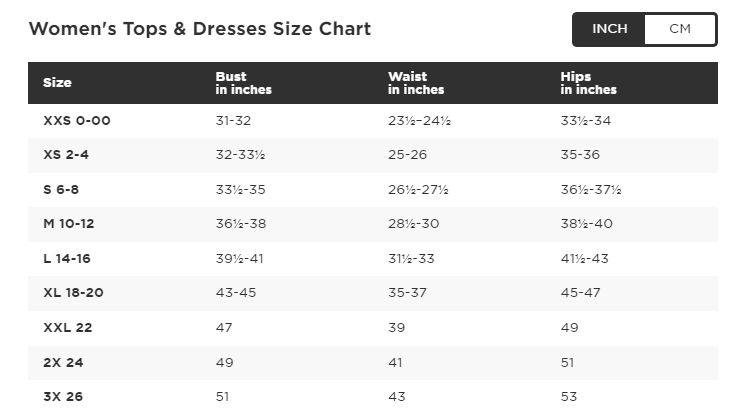The image size is (752, 412).
Task: Click bust value 31-32 for XXS
Action: tap(233, 121)
